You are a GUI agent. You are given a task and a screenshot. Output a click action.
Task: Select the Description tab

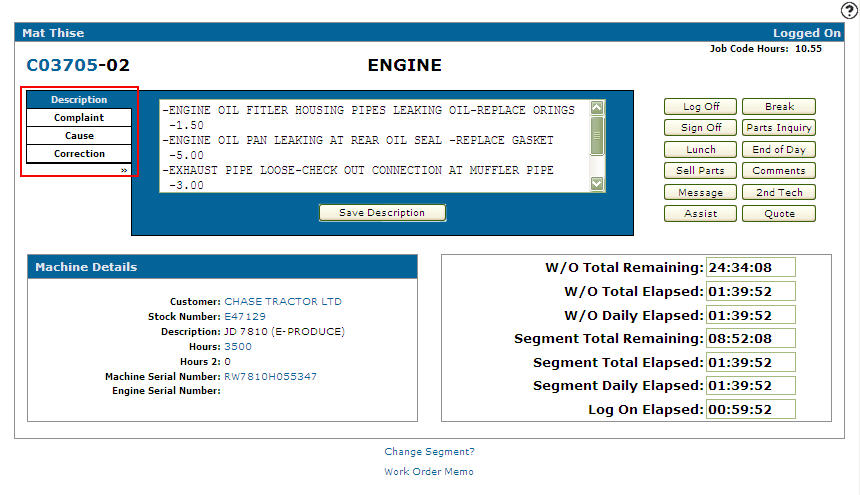[79, 100]
